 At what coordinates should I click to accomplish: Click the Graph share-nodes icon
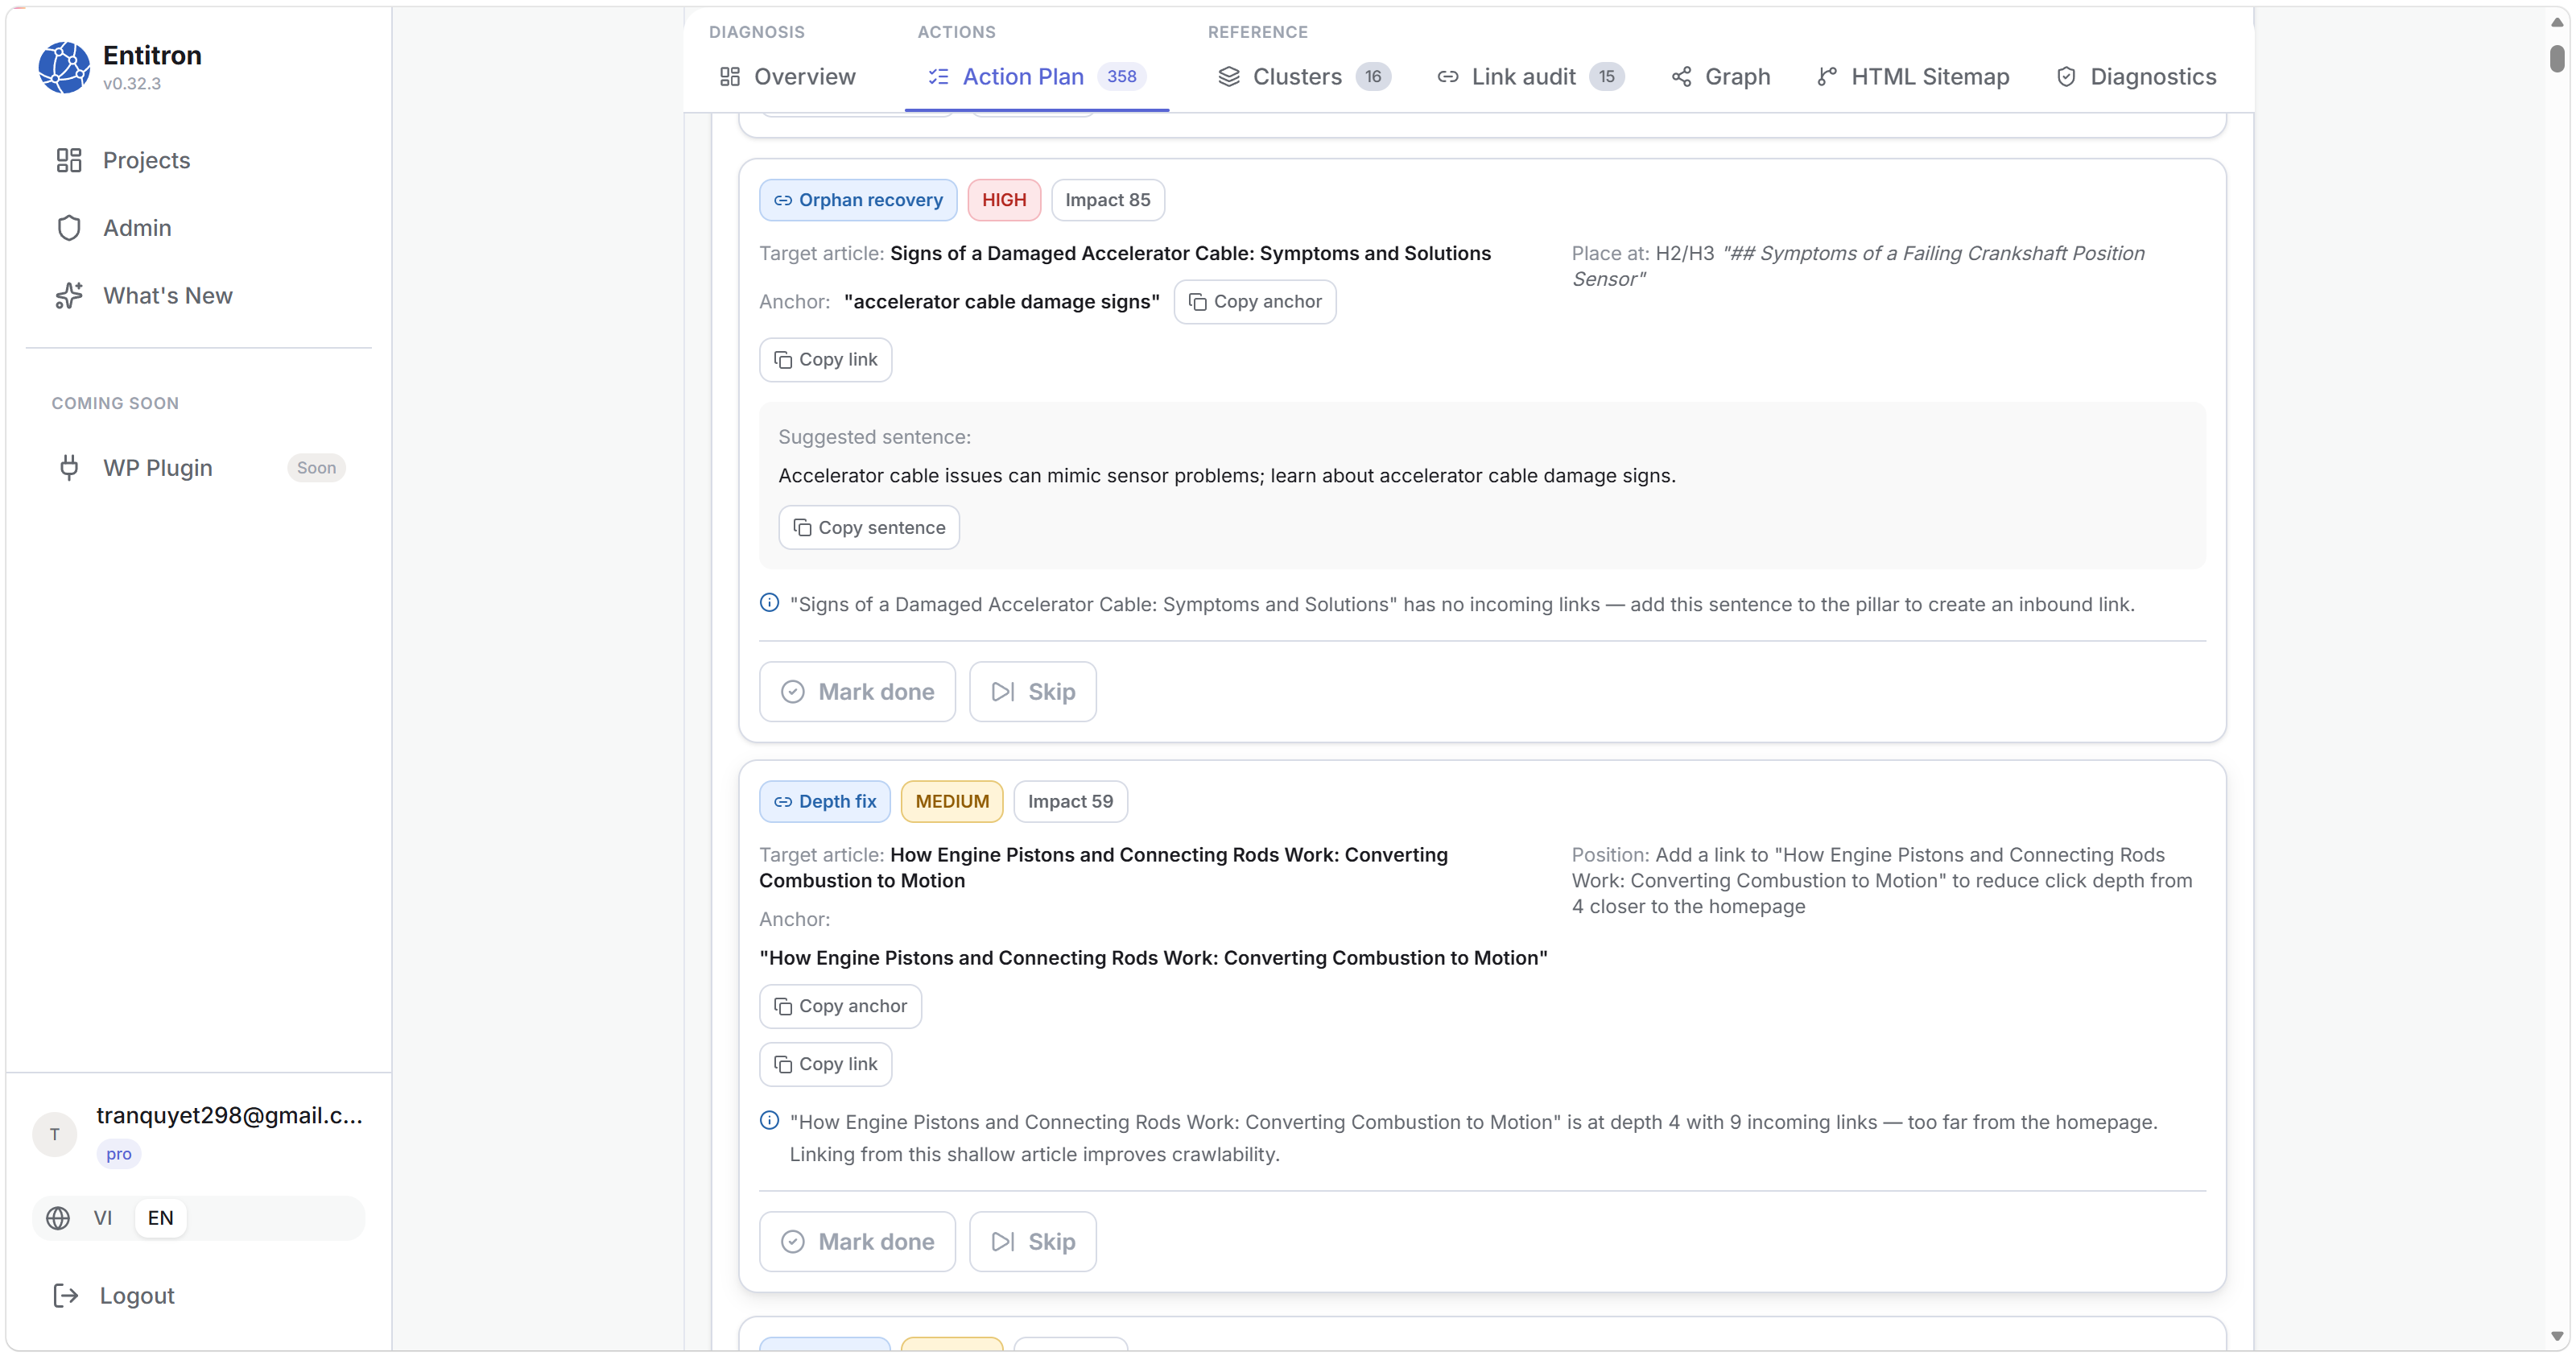tap(1682, 76)
